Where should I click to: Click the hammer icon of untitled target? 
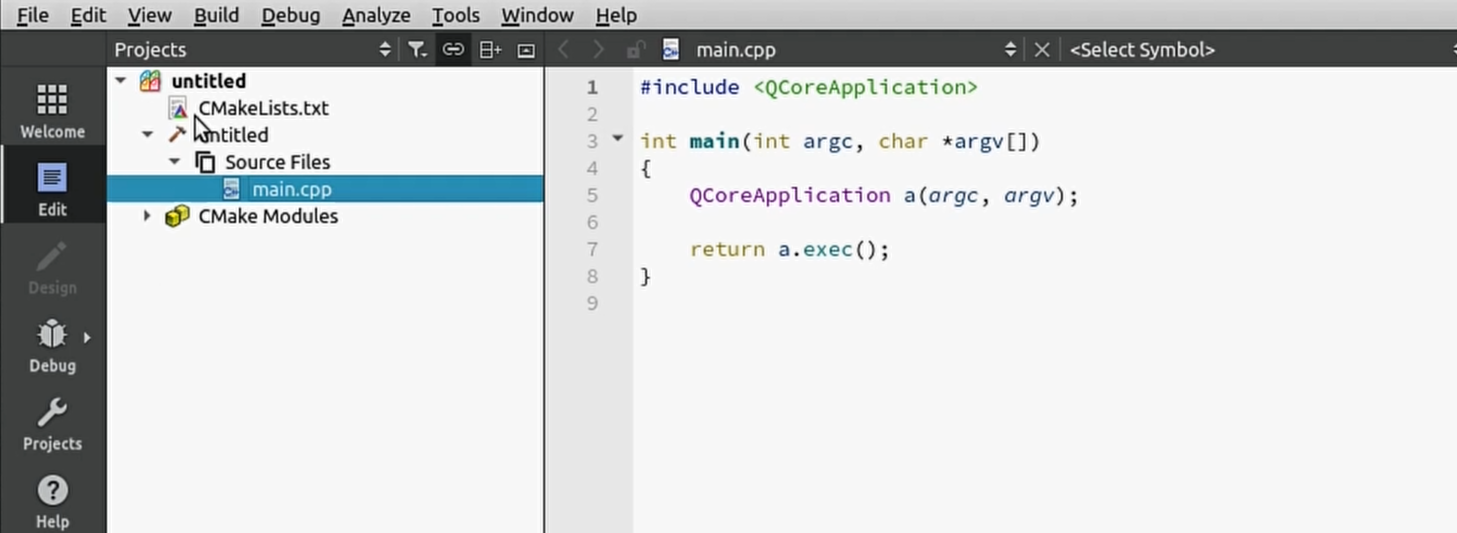177,134
